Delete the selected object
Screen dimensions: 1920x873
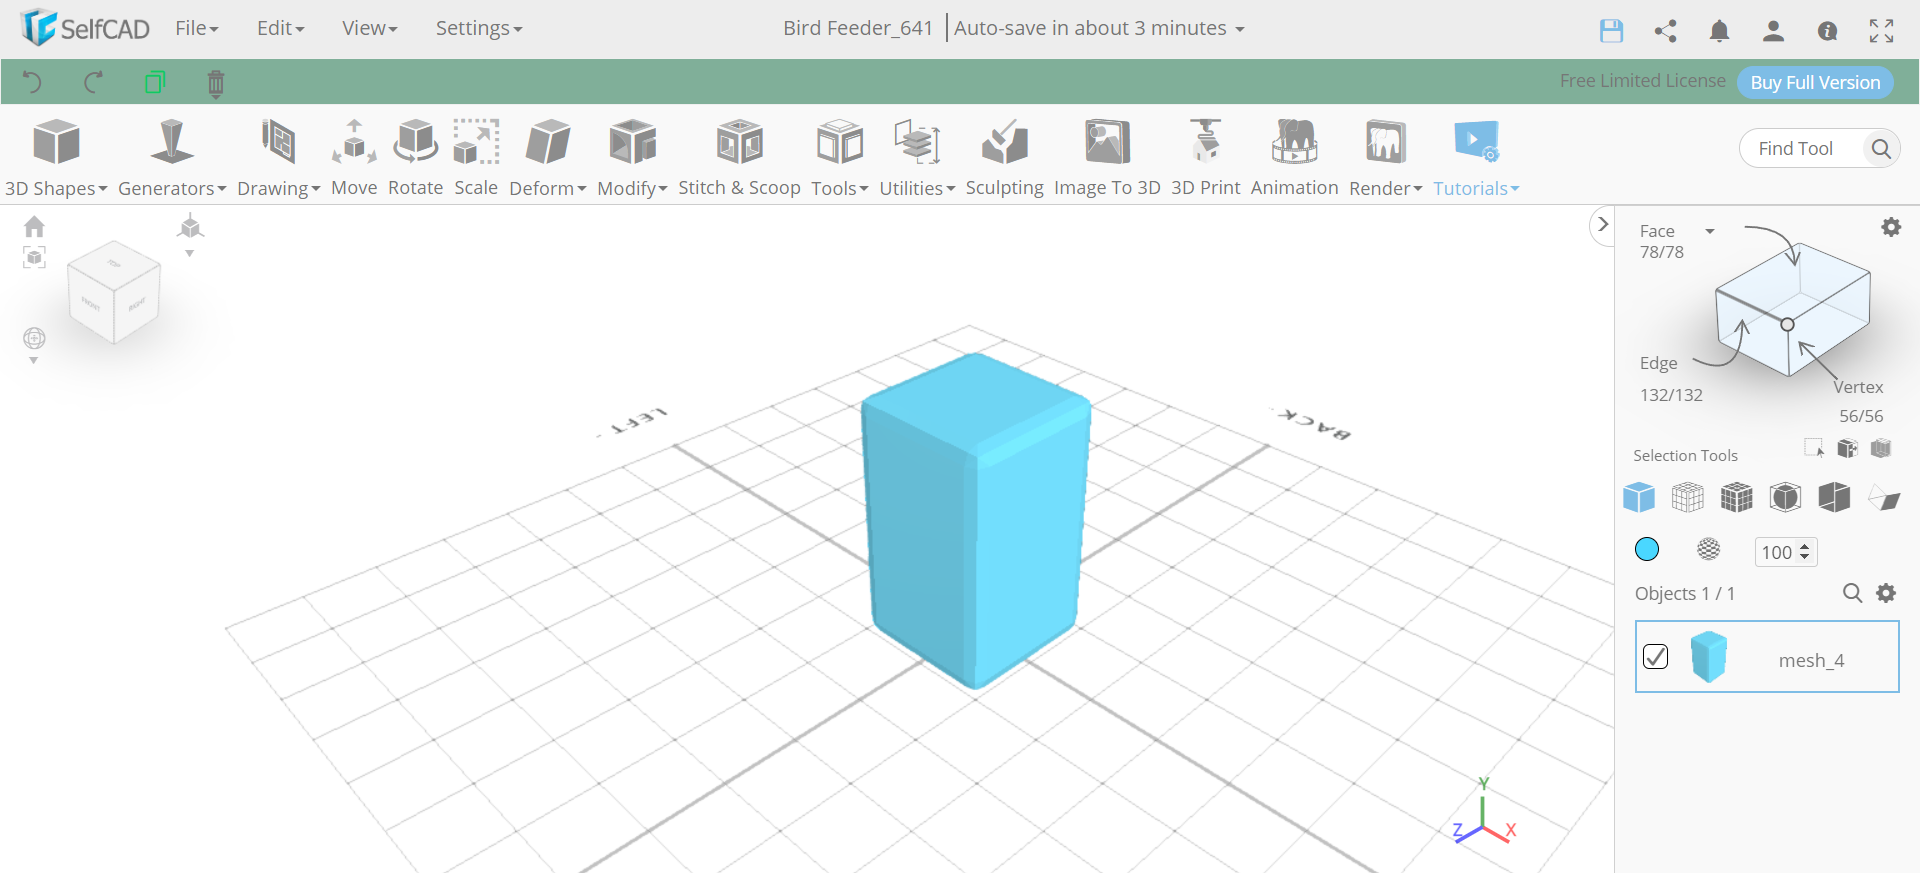(215, 83)
